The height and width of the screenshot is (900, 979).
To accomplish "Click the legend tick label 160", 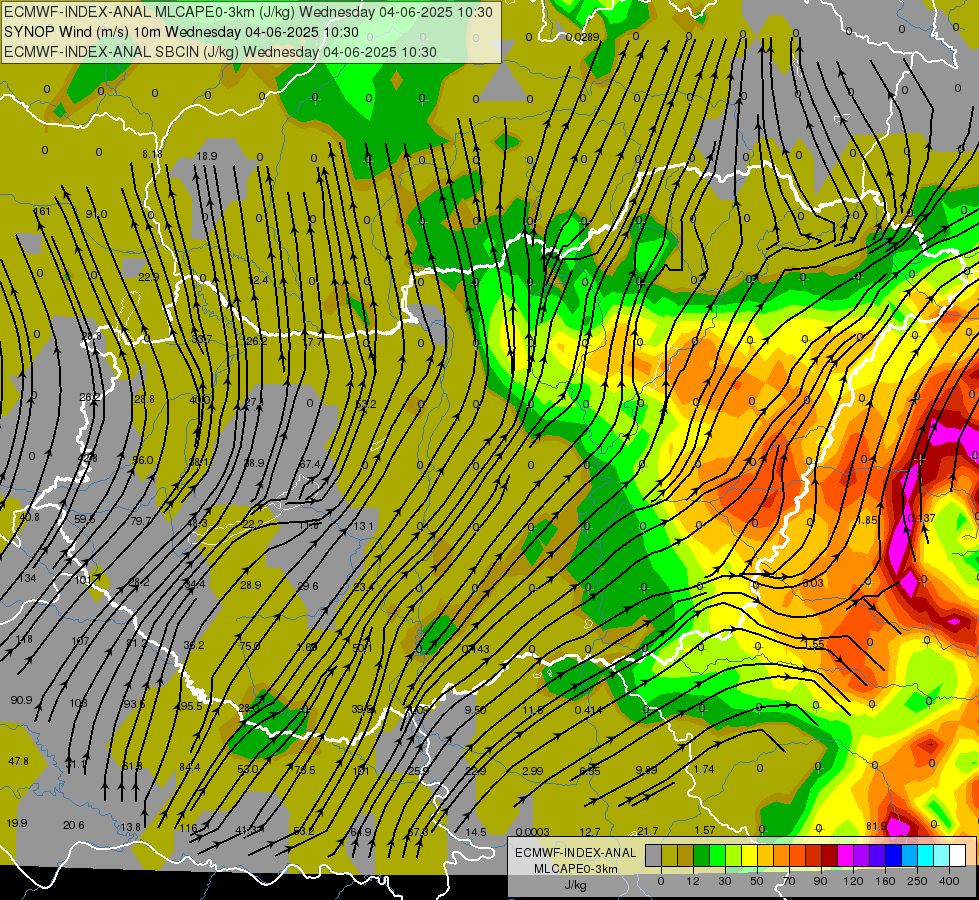I will point(885,881).
